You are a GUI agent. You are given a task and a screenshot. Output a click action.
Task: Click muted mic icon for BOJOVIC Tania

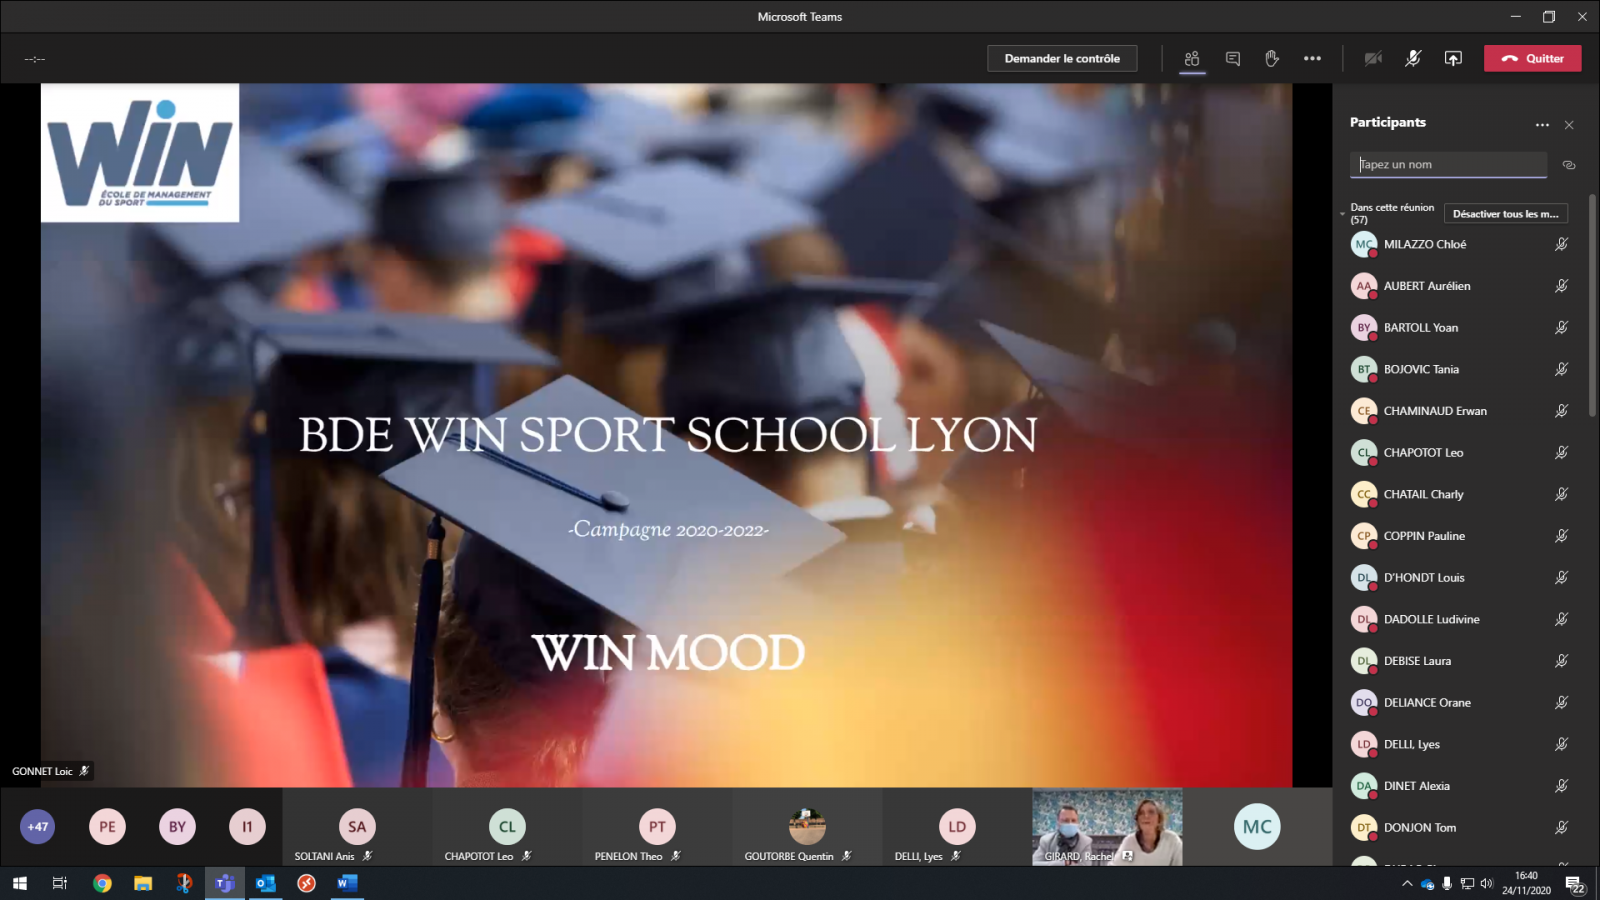tap(1561, 369)
